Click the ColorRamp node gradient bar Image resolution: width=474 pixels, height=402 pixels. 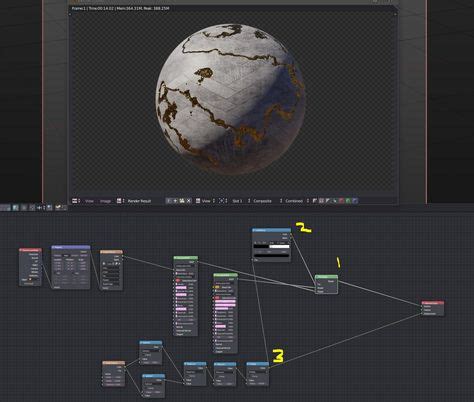pyautogui.click(x=271, y=247)
